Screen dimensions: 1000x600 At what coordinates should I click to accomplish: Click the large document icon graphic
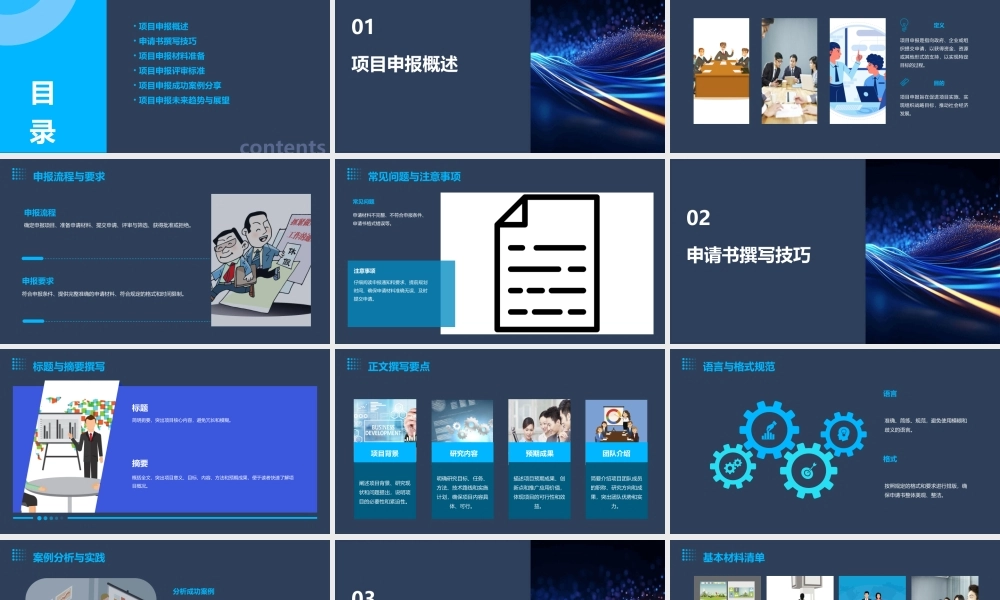click(x=547, y=263)
